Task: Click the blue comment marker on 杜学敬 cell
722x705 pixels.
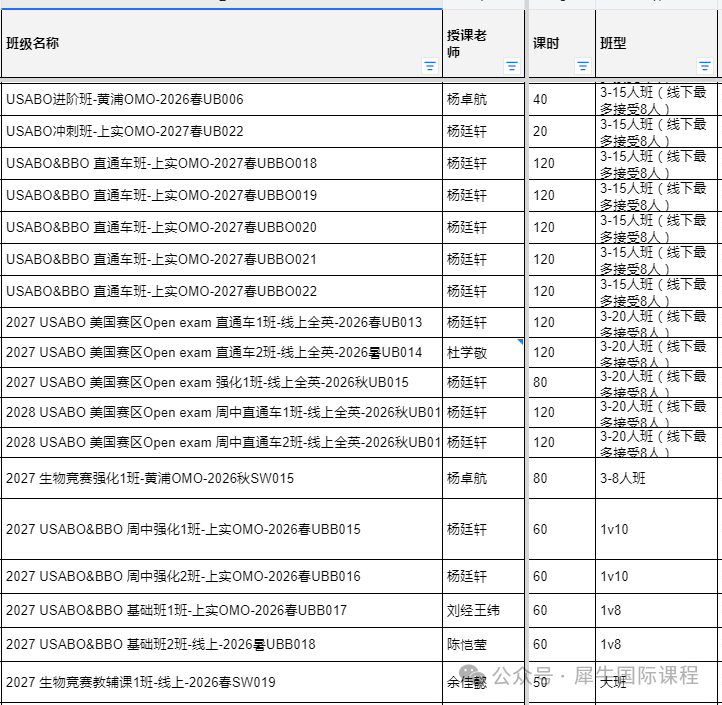Action: pyautogui.click(x=520, y=342)
